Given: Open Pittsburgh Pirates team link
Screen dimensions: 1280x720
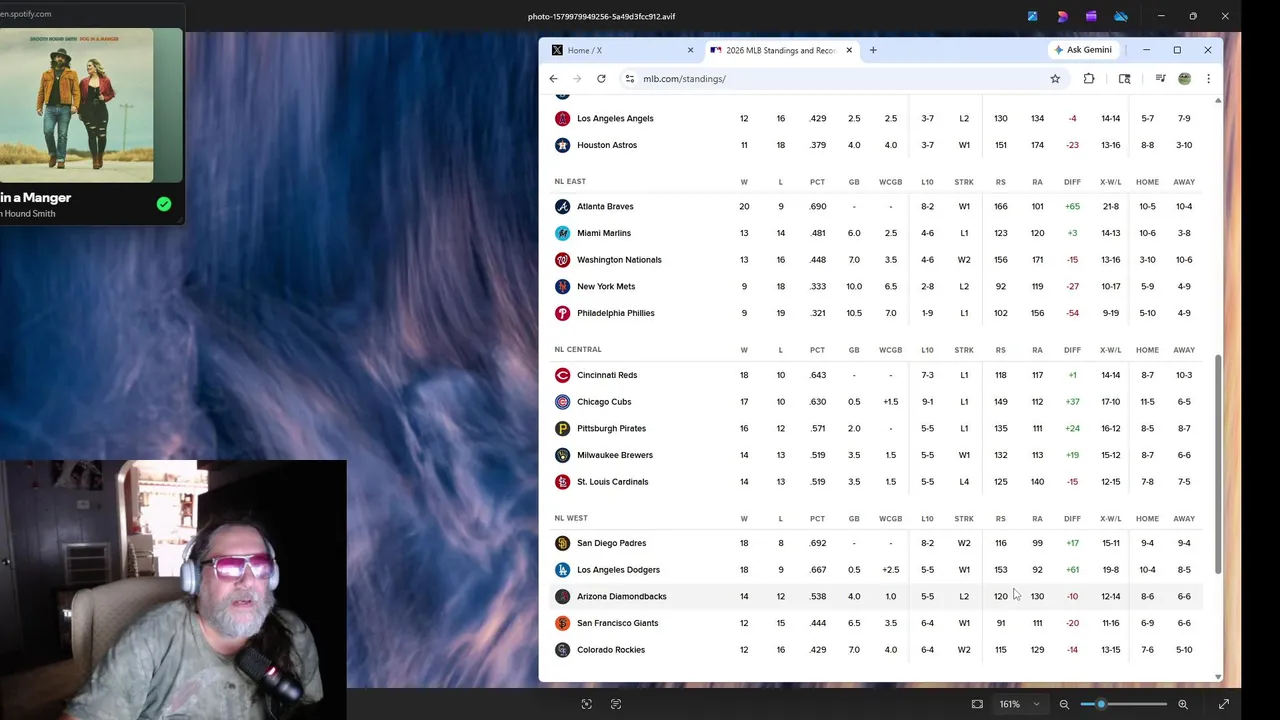Looking at the screenshot, I should coord(611,428).
